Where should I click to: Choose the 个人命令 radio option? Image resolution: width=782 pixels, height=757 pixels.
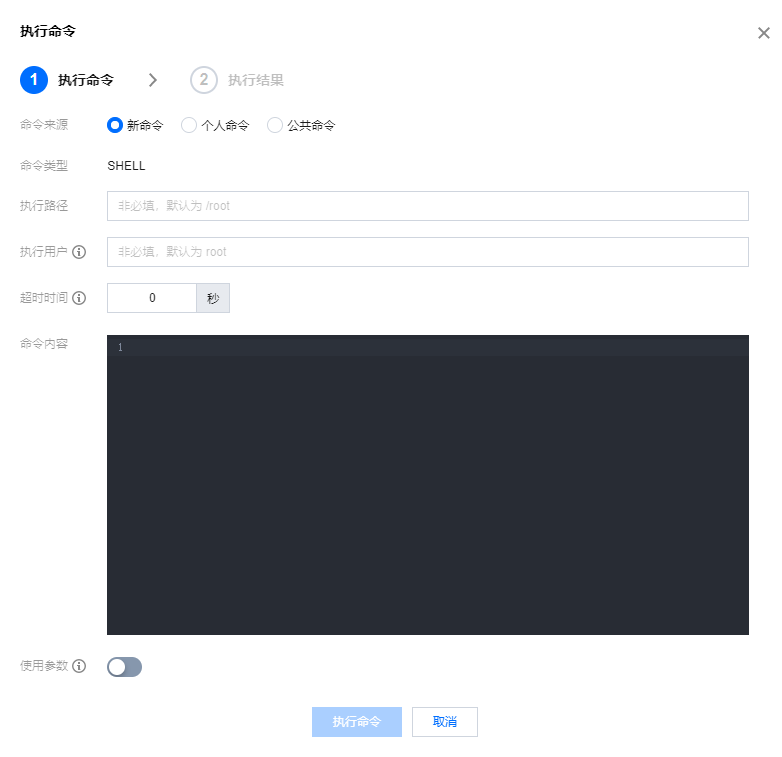[x=189, y=125]
